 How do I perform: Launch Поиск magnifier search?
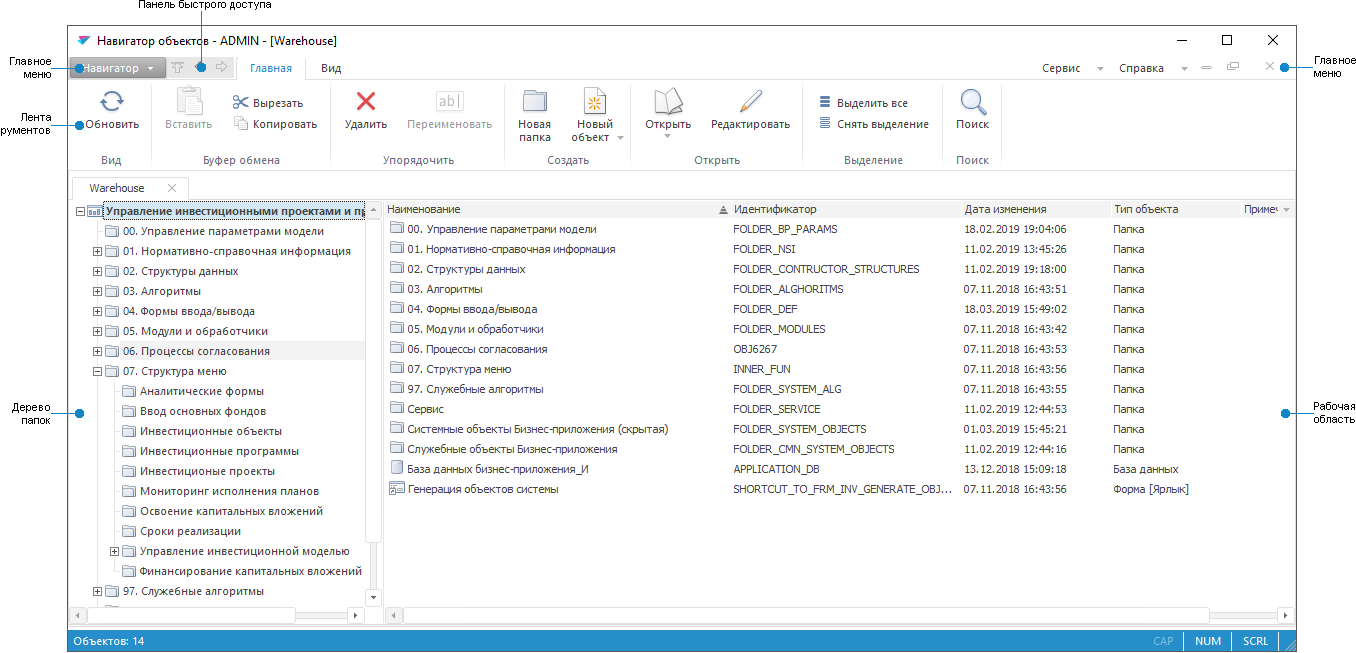[972, 101]
